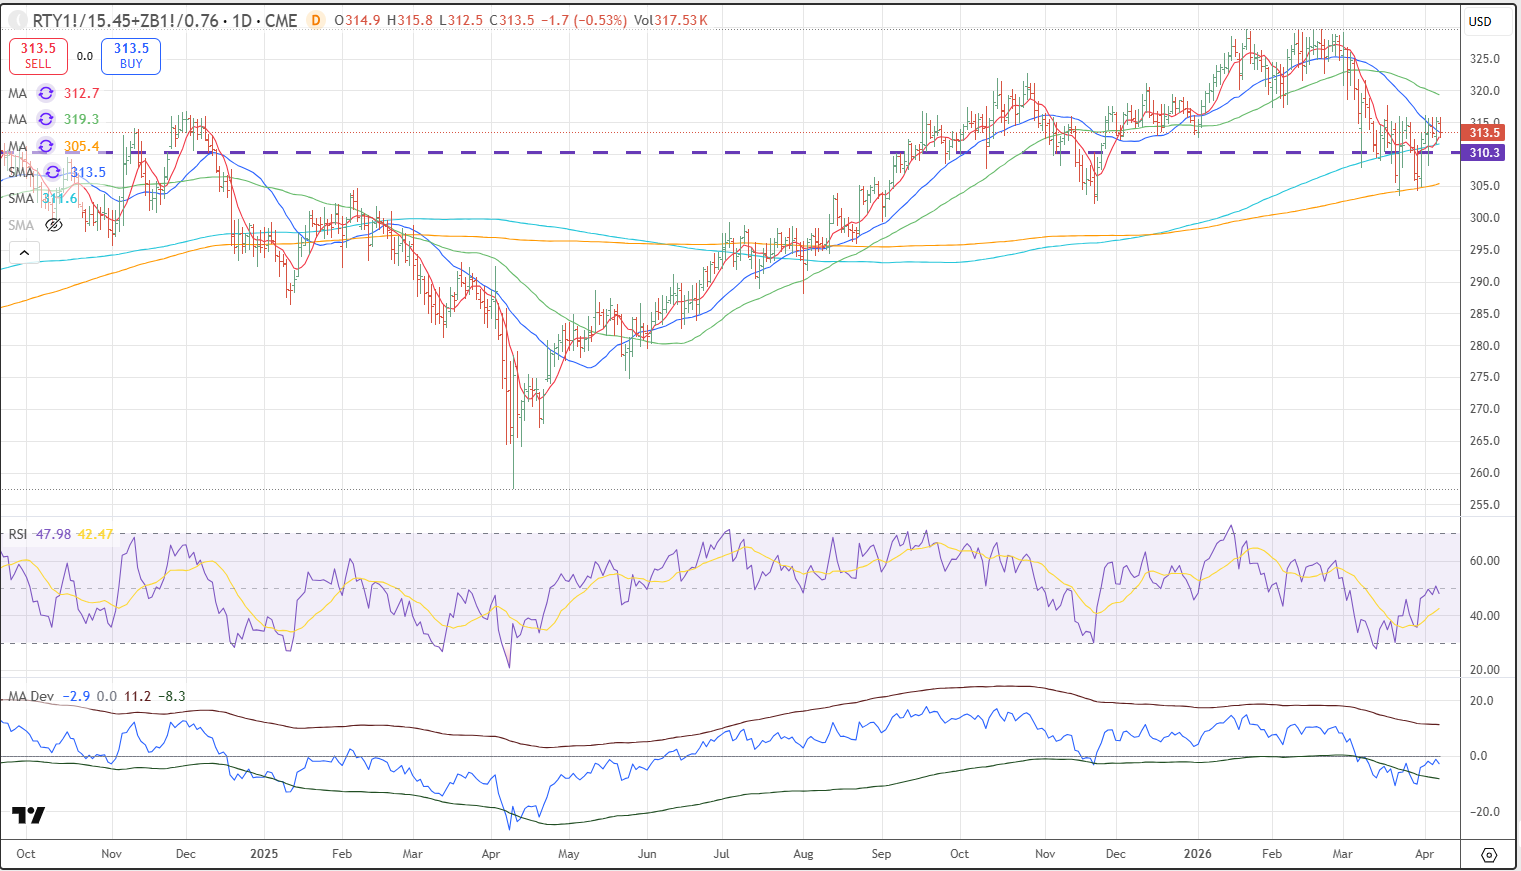Click the symbol logo icon beside RTY1!
Viewport: 1521px width, 871px height.
pos(17,20)
